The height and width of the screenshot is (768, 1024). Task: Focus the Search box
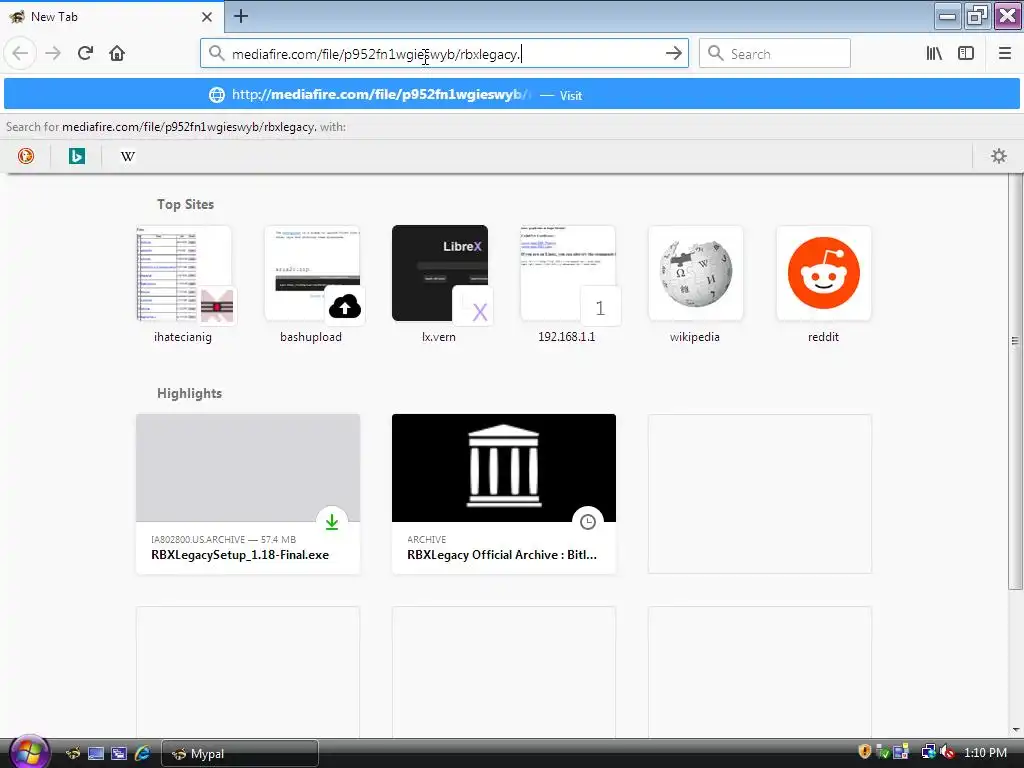click(775, 54)
